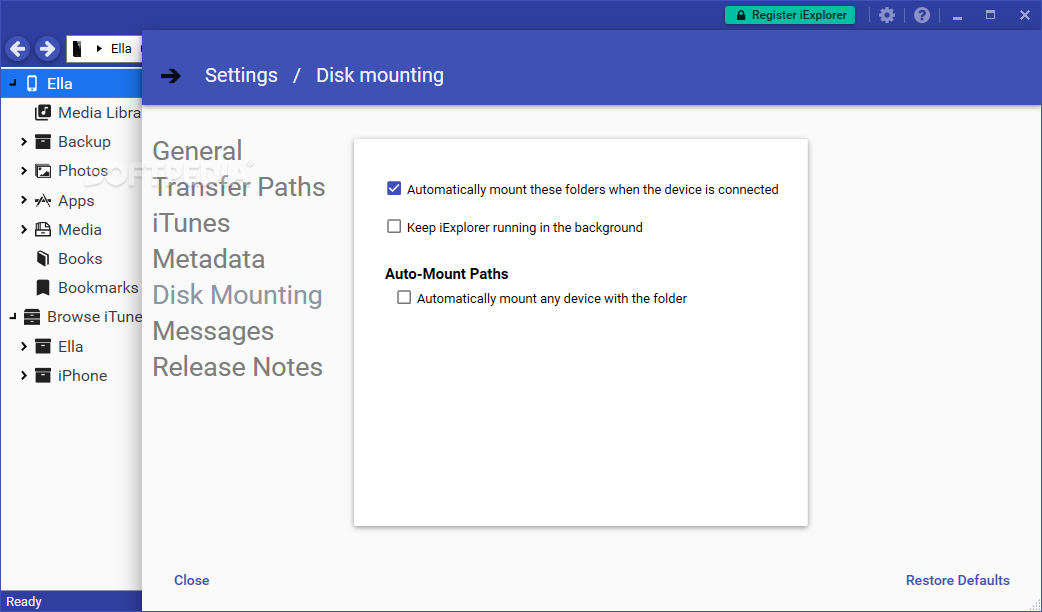Close the settings panel with Close link
Viewport: 1042px width, 612px height.
[191, 580]
